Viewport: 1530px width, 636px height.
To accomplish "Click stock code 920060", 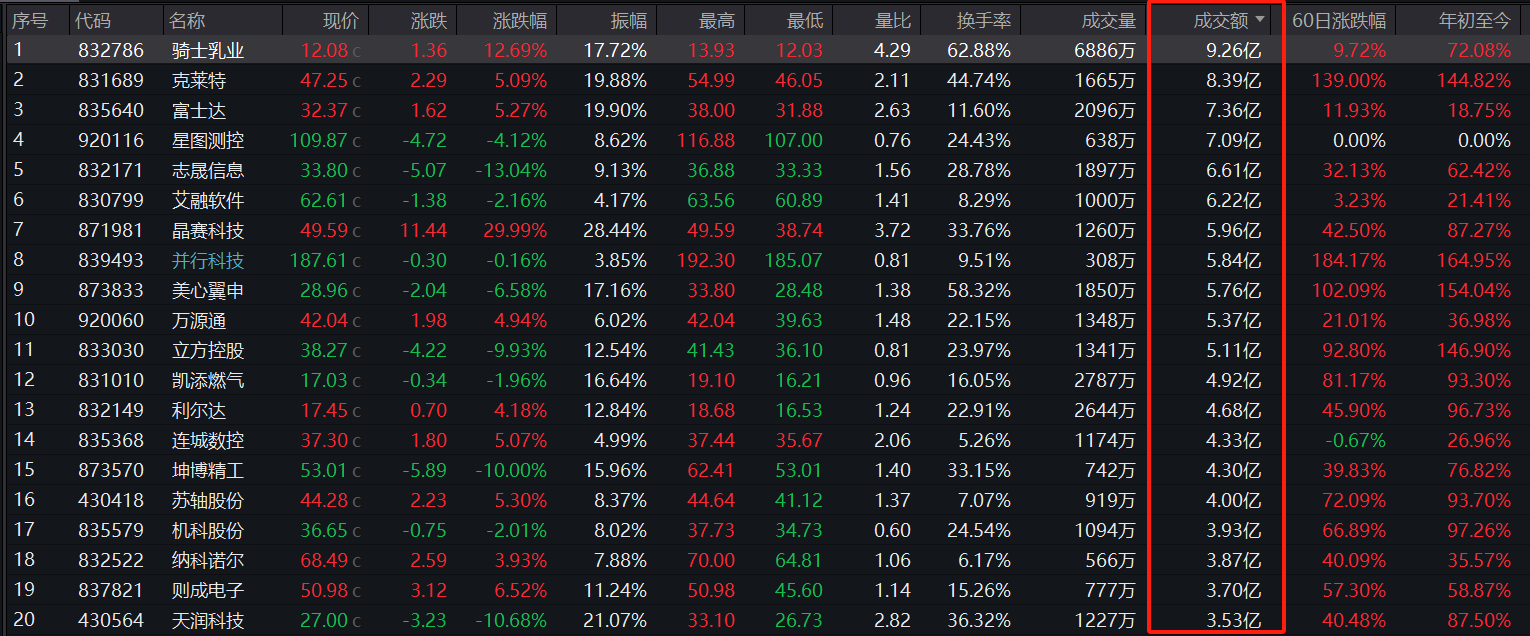I will 111,320.
